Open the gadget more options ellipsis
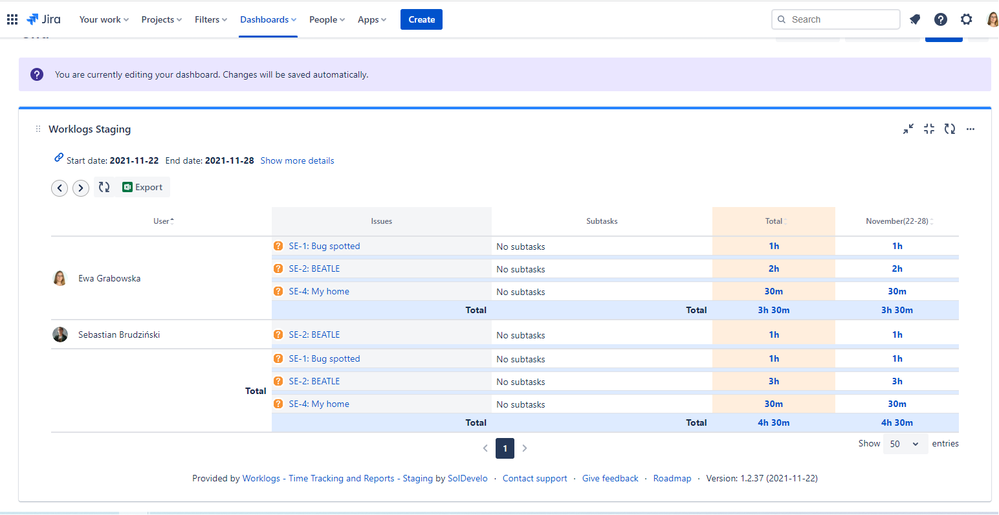999x515 pixels. point(970,129)
